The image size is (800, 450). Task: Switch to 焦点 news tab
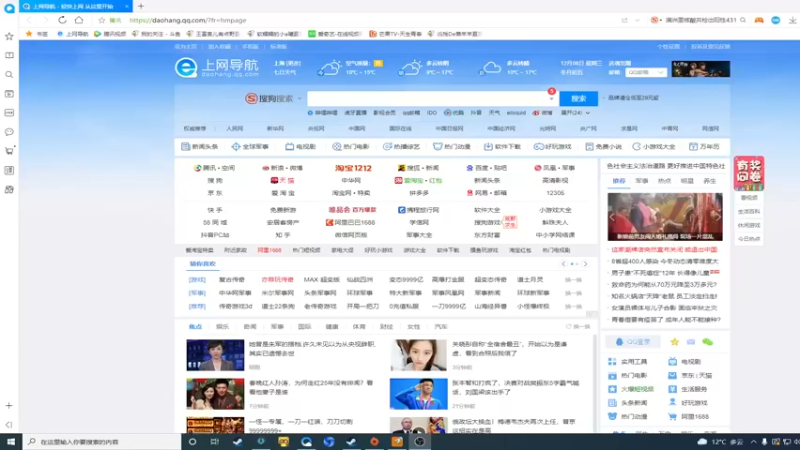(195, 327)
